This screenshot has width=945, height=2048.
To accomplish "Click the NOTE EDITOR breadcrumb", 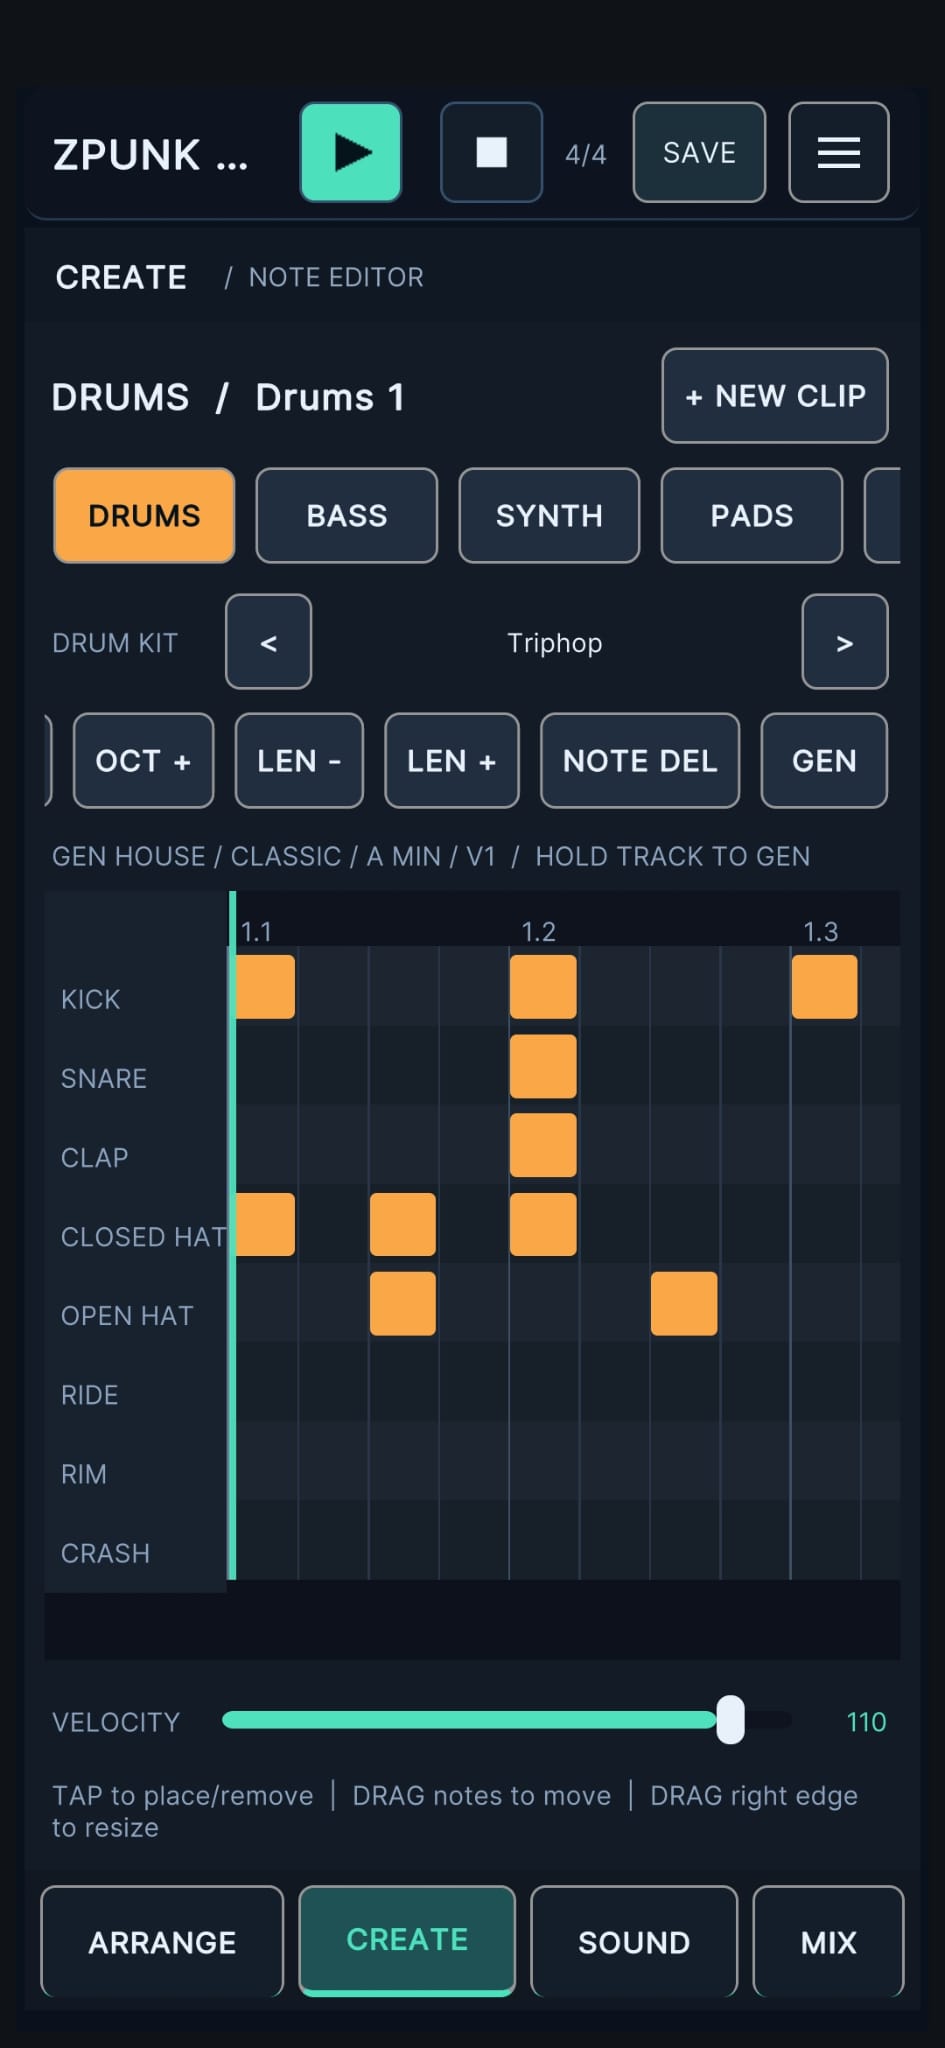I will click(x=336, y=277).
